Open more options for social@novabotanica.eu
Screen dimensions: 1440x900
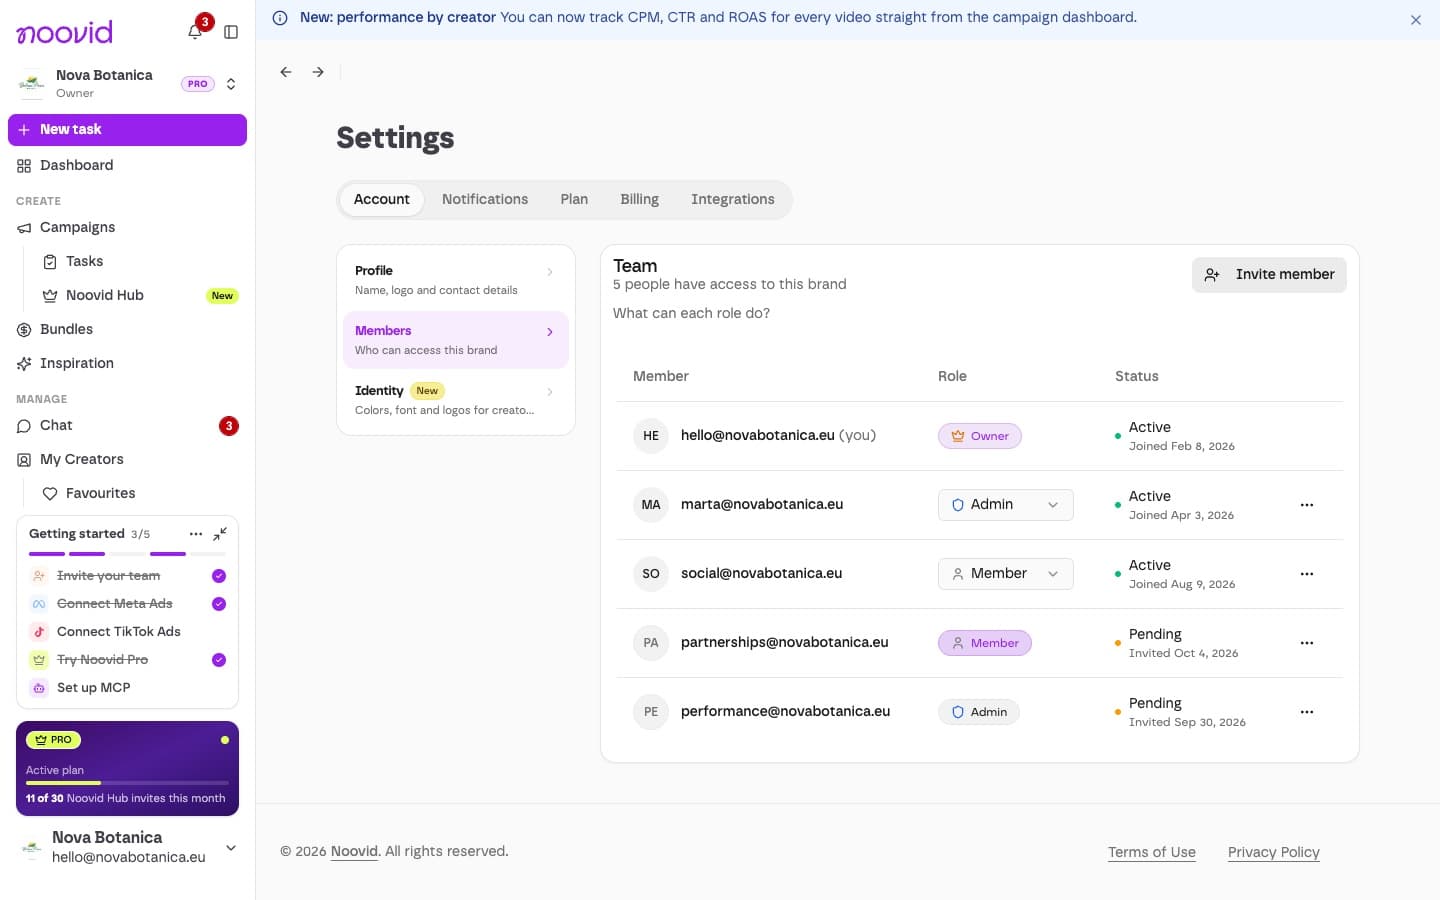(x=1307, y=574)
